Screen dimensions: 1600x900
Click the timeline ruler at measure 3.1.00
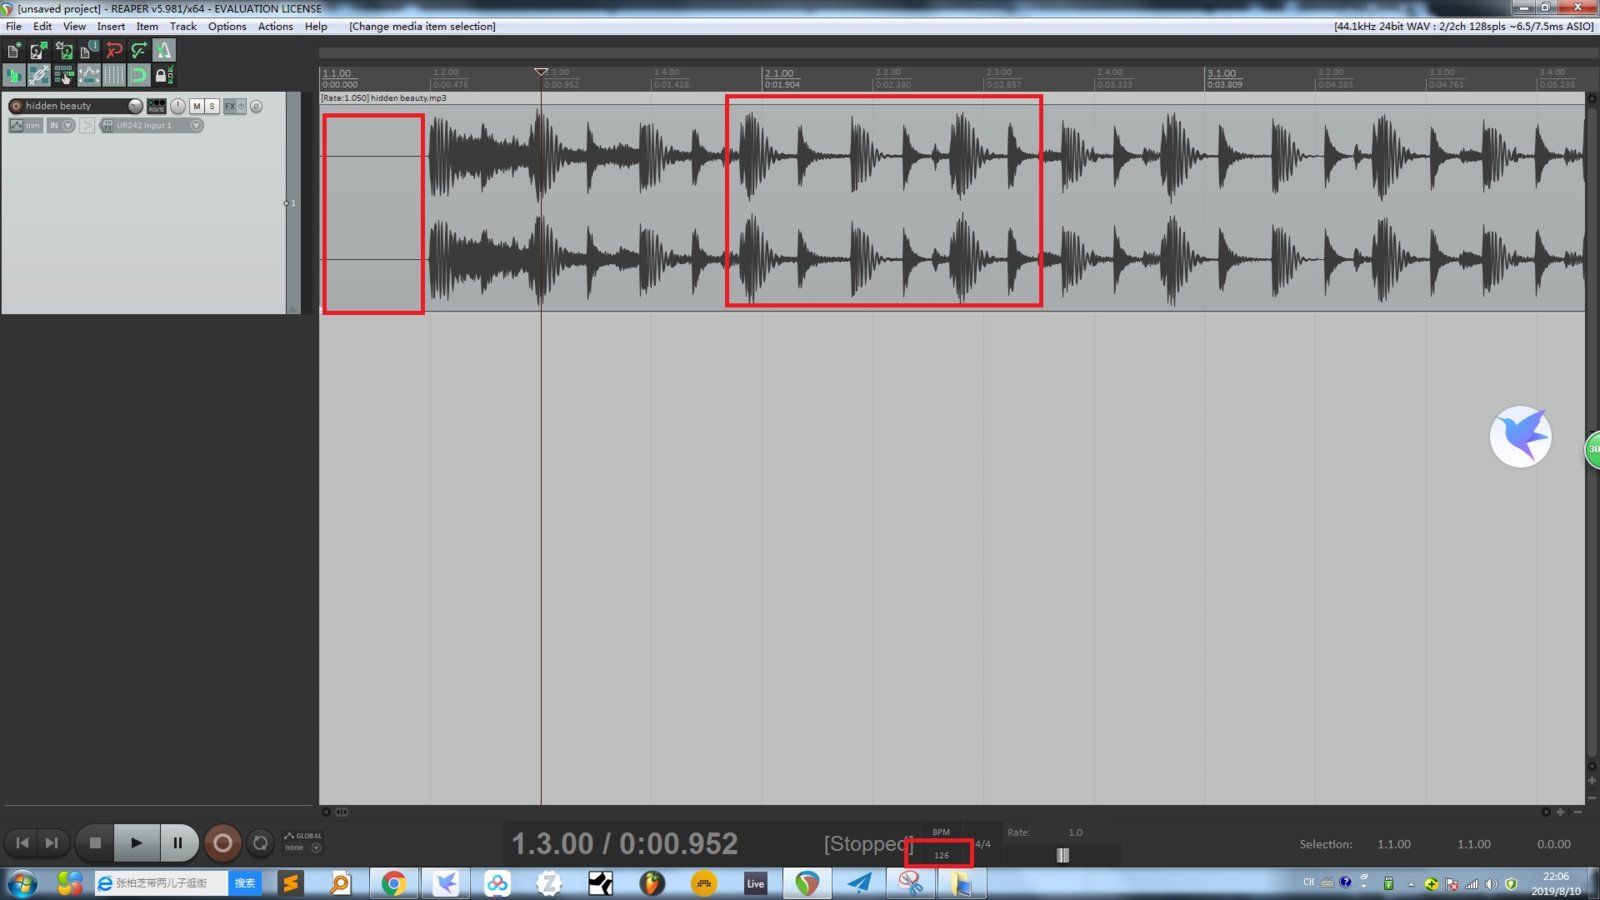[x=1222, y=73]
